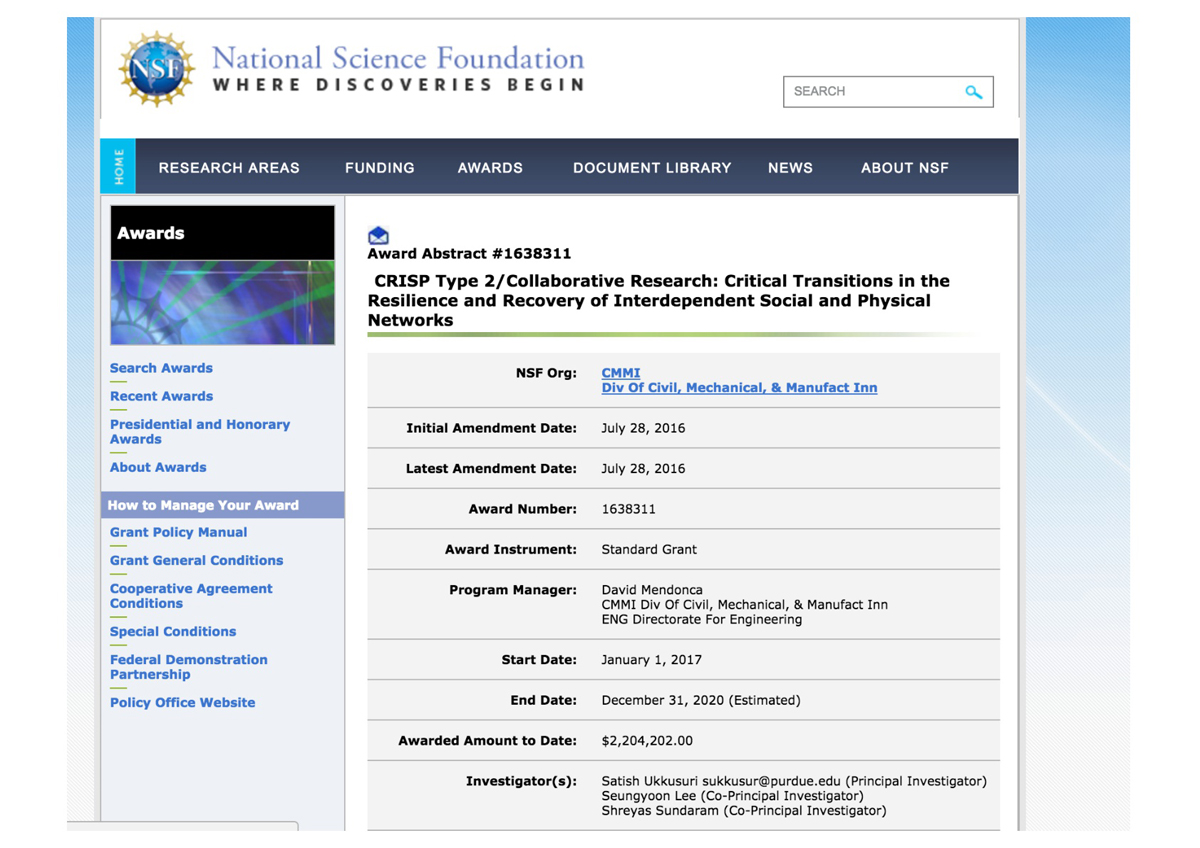Screen dimensions: 1200x848
Task: Click the Program Manager field label
Action: coord(513,590)
